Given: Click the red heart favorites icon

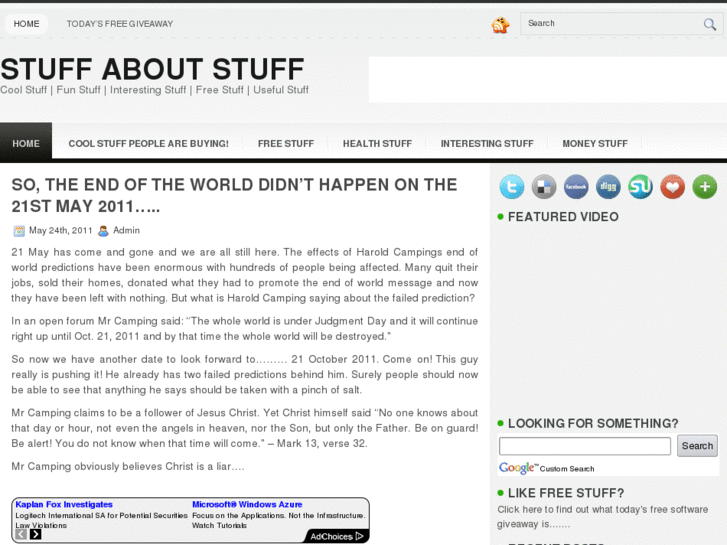Looking at the screenshot, I should [x=672, y=186].
